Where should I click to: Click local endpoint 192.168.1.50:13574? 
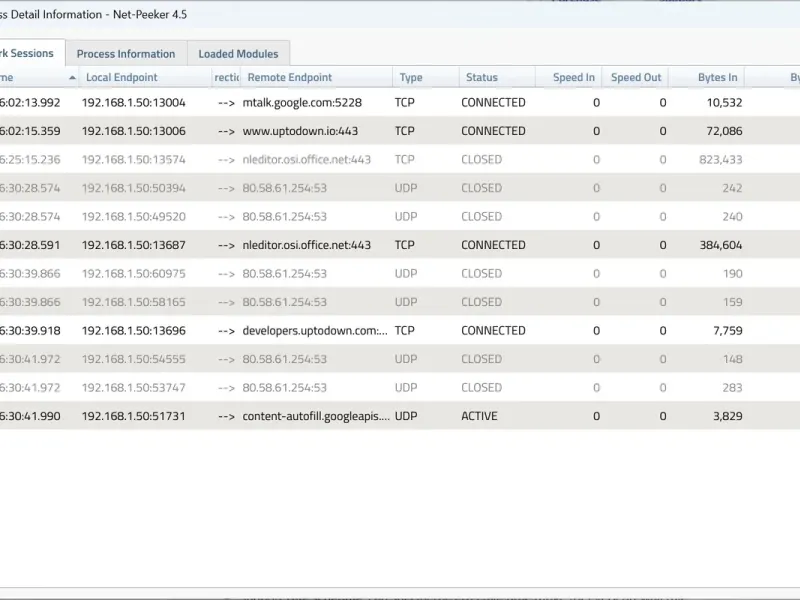(x=134, y=160)
